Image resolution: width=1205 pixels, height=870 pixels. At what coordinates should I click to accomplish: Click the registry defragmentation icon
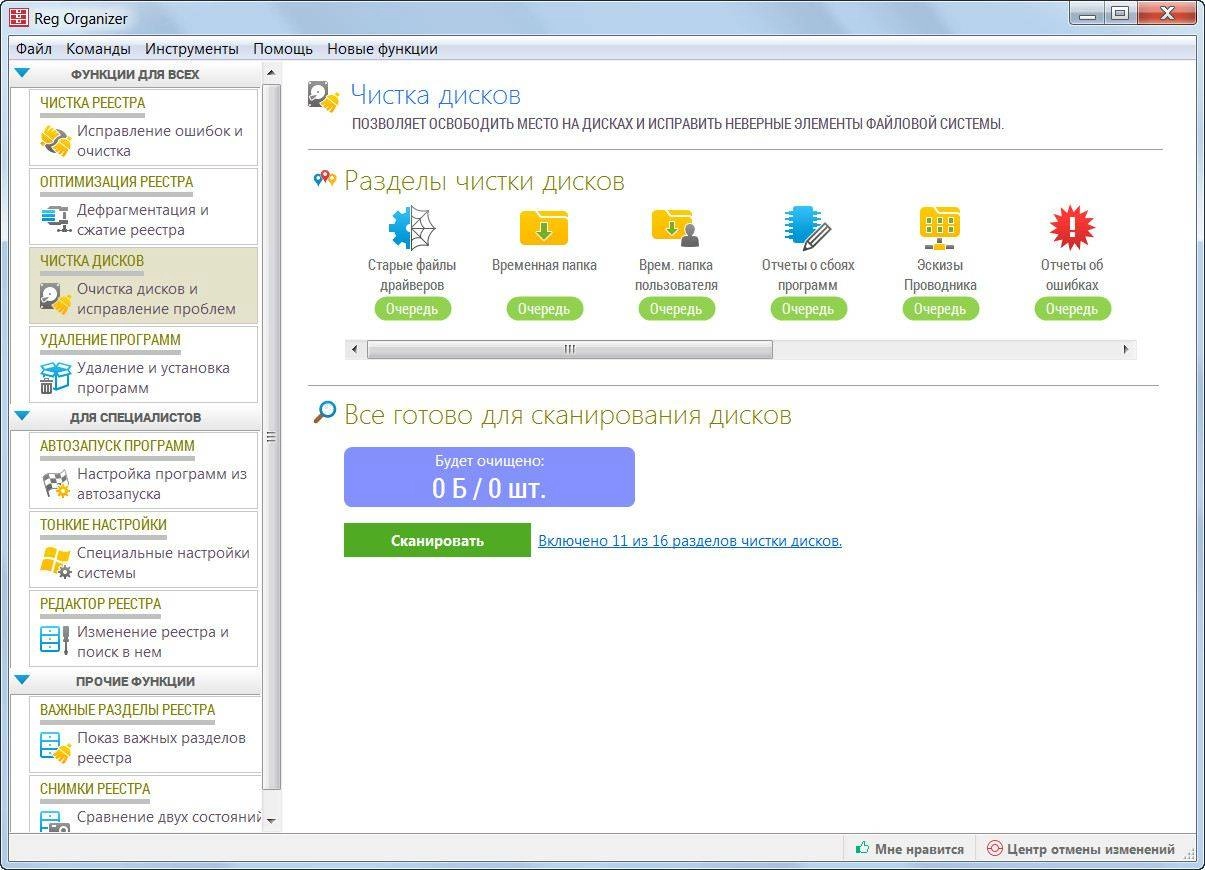coord(54,219)
